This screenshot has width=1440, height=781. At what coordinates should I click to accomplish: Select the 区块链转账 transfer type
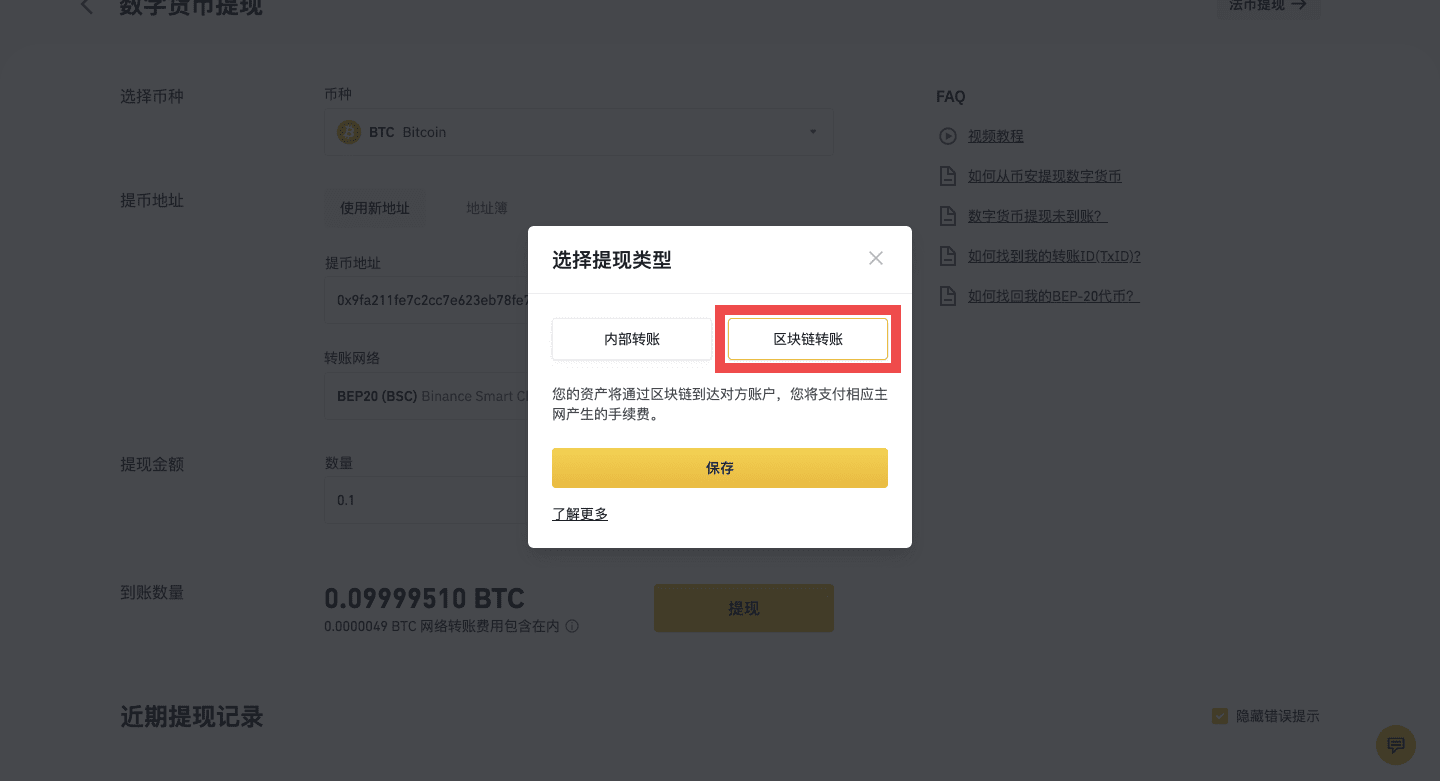click(x=808, y=339)
